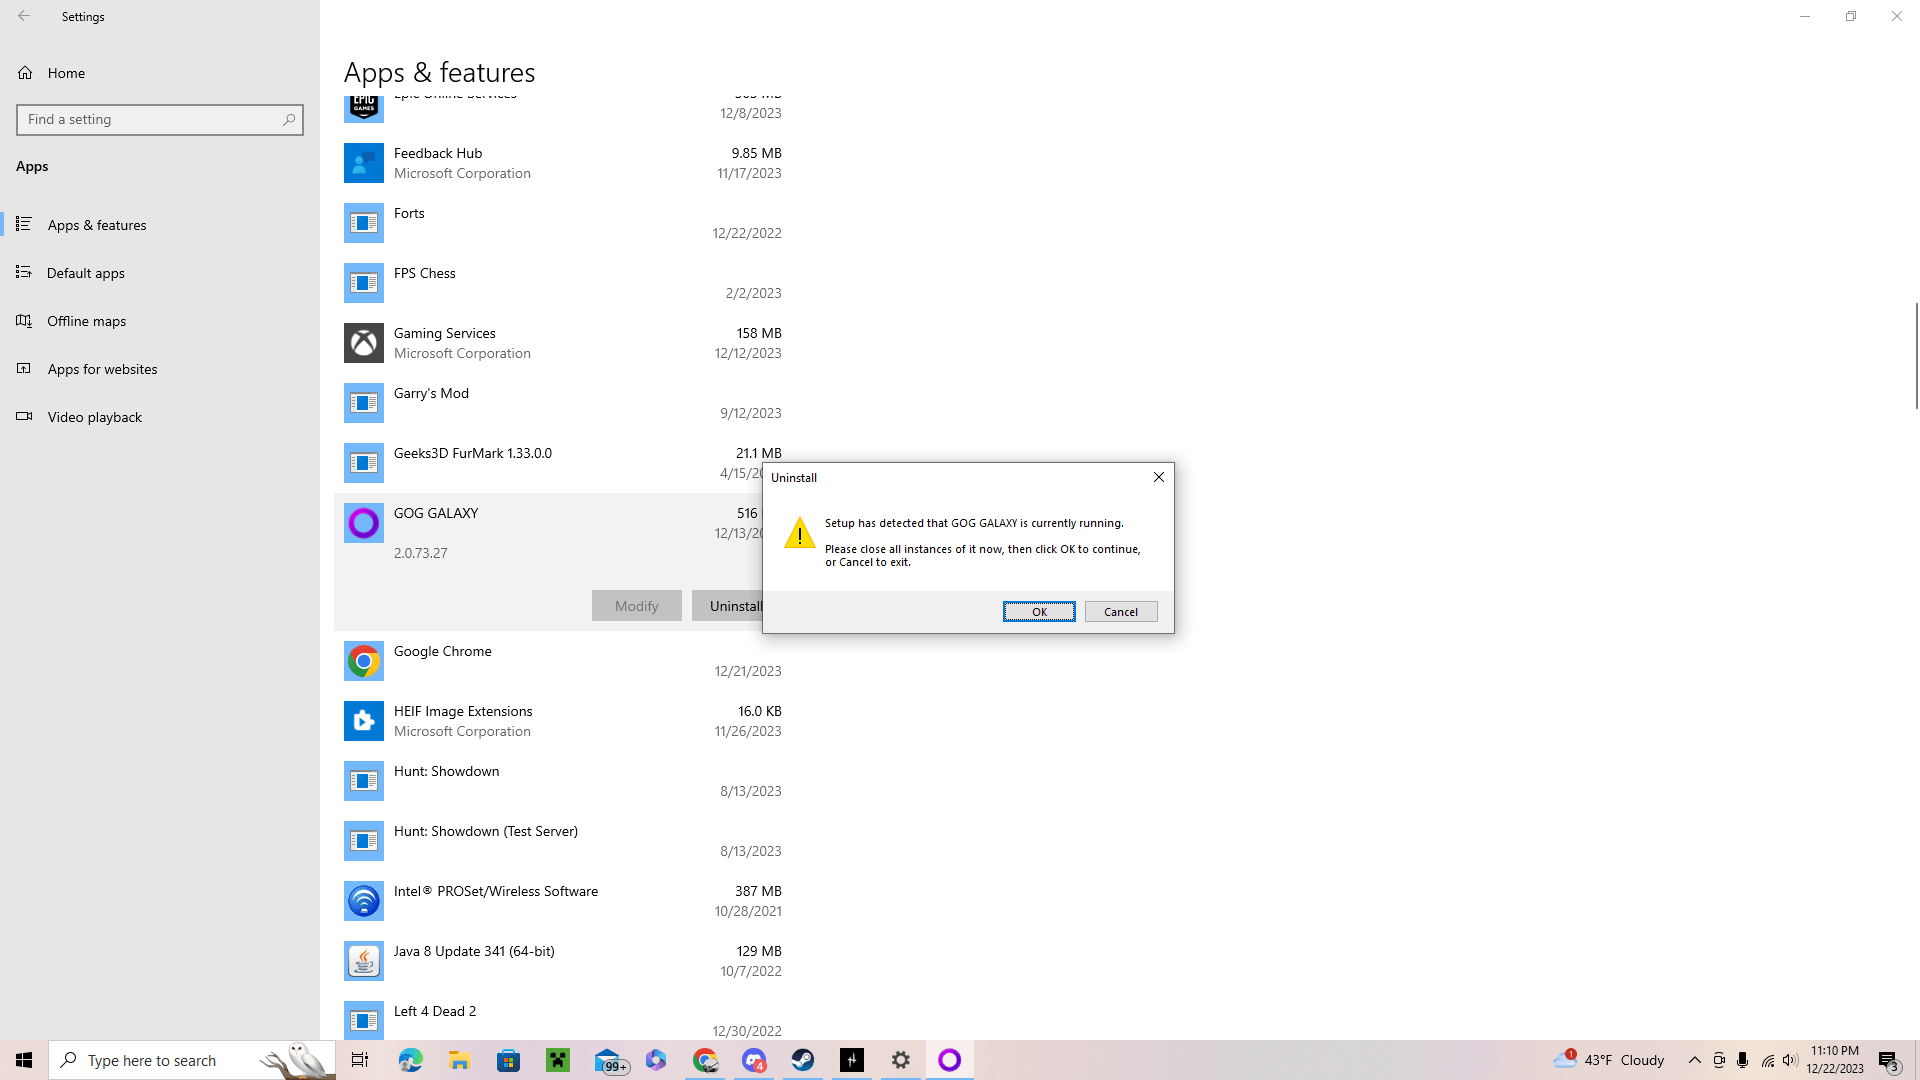The image size is (1920, 1080).
Task: Click the Java 8 Update coffee cup icon
Action: pos(363,960)
